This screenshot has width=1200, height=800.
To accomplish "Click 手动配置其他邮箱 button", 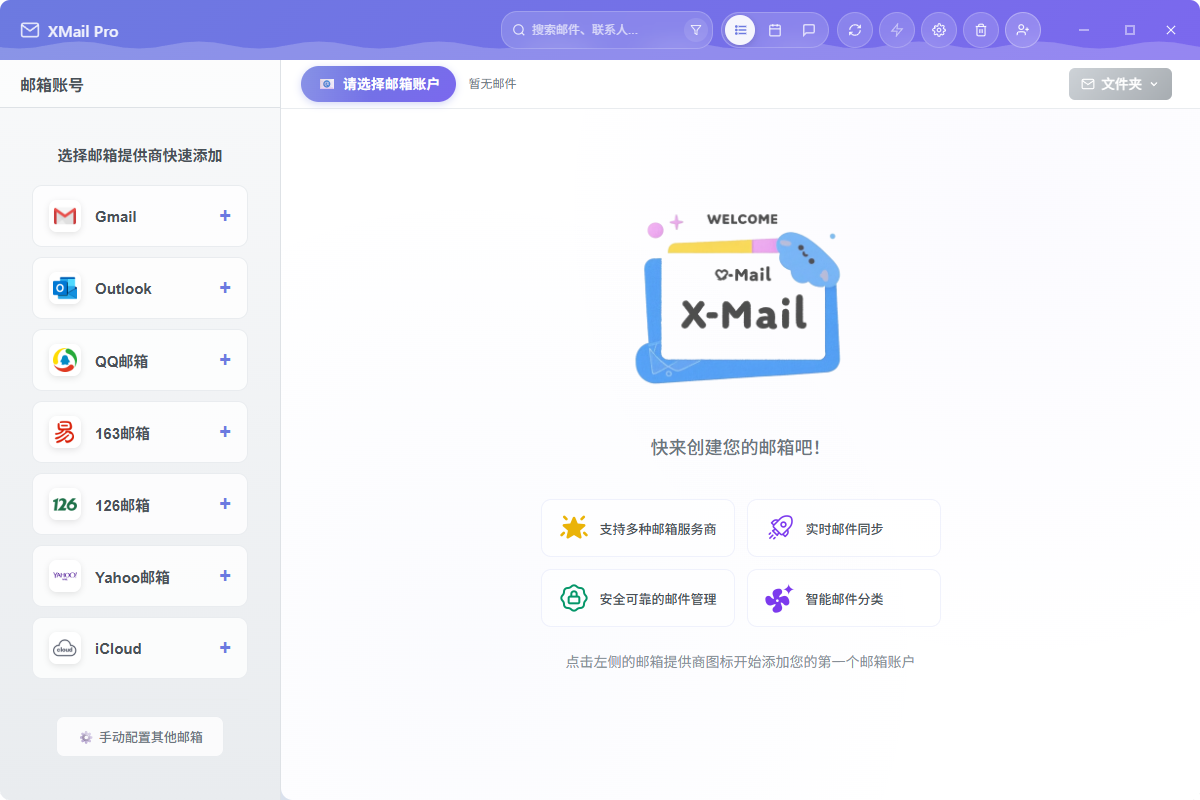I will pyautogui.click(x=139, y=736).
